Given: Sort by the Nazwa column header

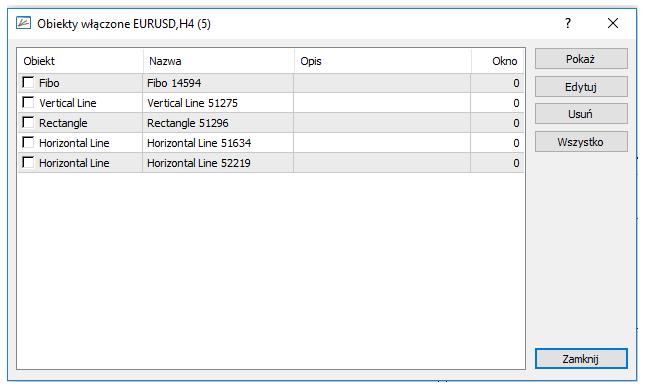Looking at the screenshot, I should pos(219,61).
